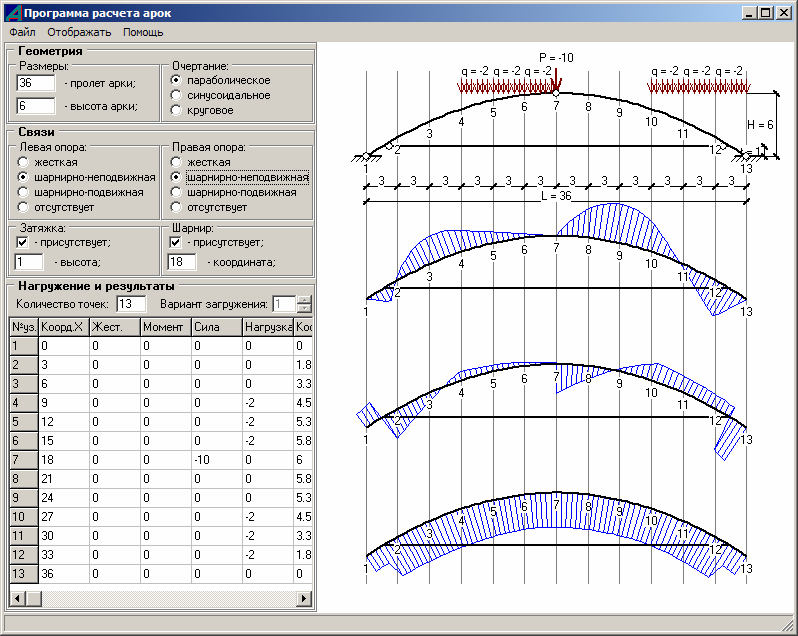This screenshot has height=636, width=798.
Task: Open the Файл menu
Action: click(x=22, y=32)
